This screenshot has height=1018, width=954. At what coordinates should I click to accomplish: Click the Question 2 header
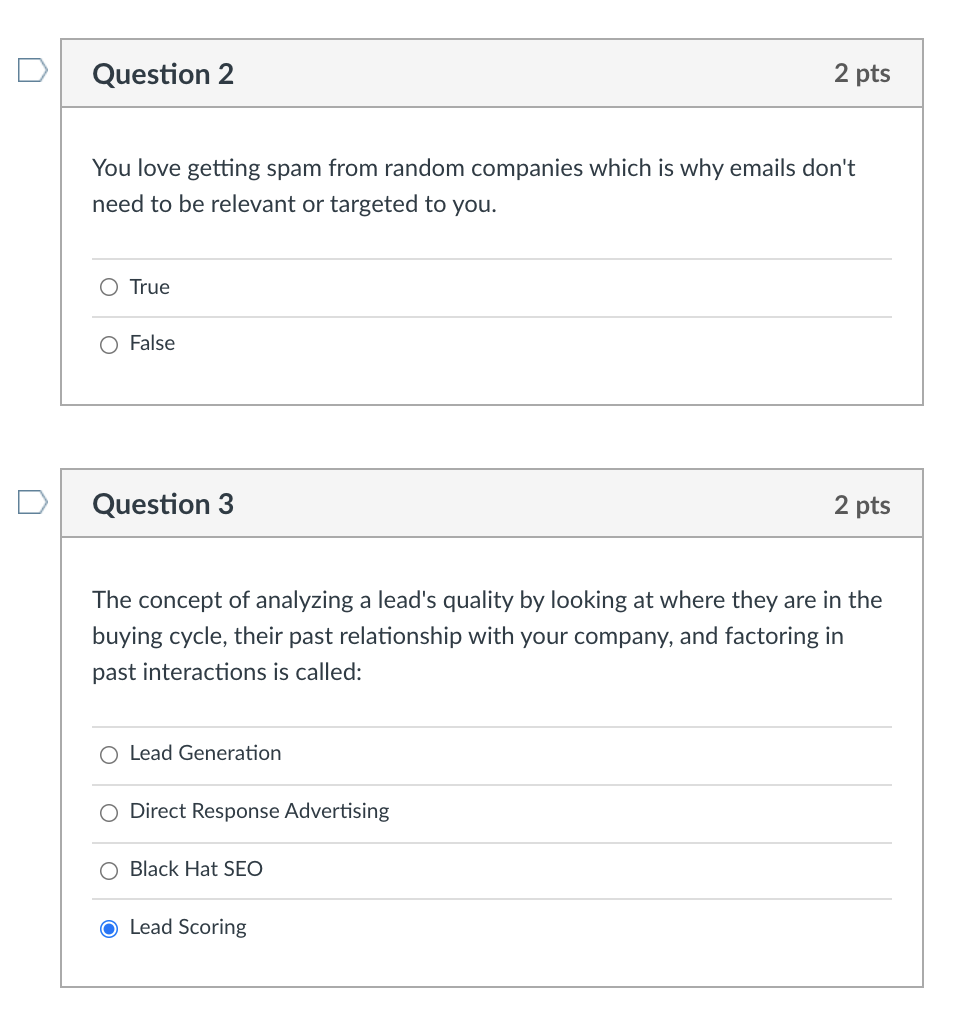click(162, 73)
